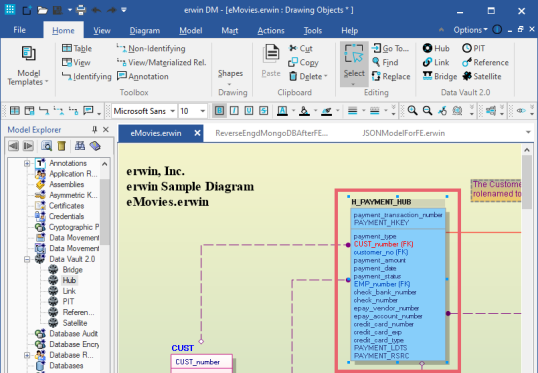The height and width of the screenshot is (373, 538).
Task: Collapse the Data Vault 2.0 node
Action: tap(27, 259)
